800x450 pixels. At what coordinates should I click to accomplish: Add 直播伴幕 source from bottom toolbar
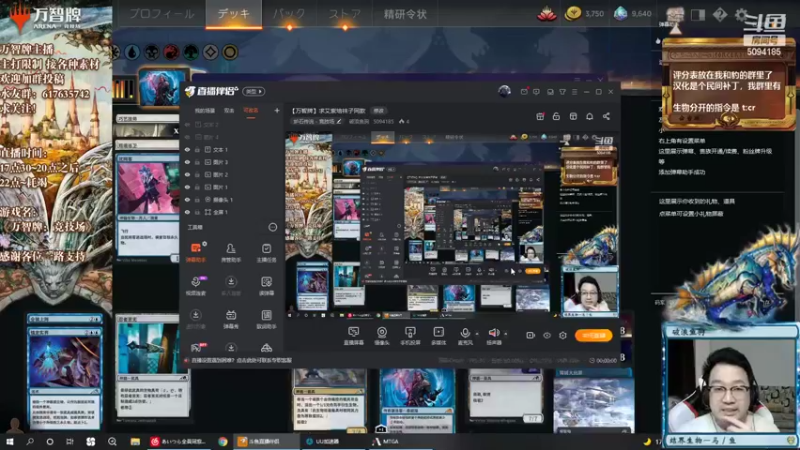(353, 336)
